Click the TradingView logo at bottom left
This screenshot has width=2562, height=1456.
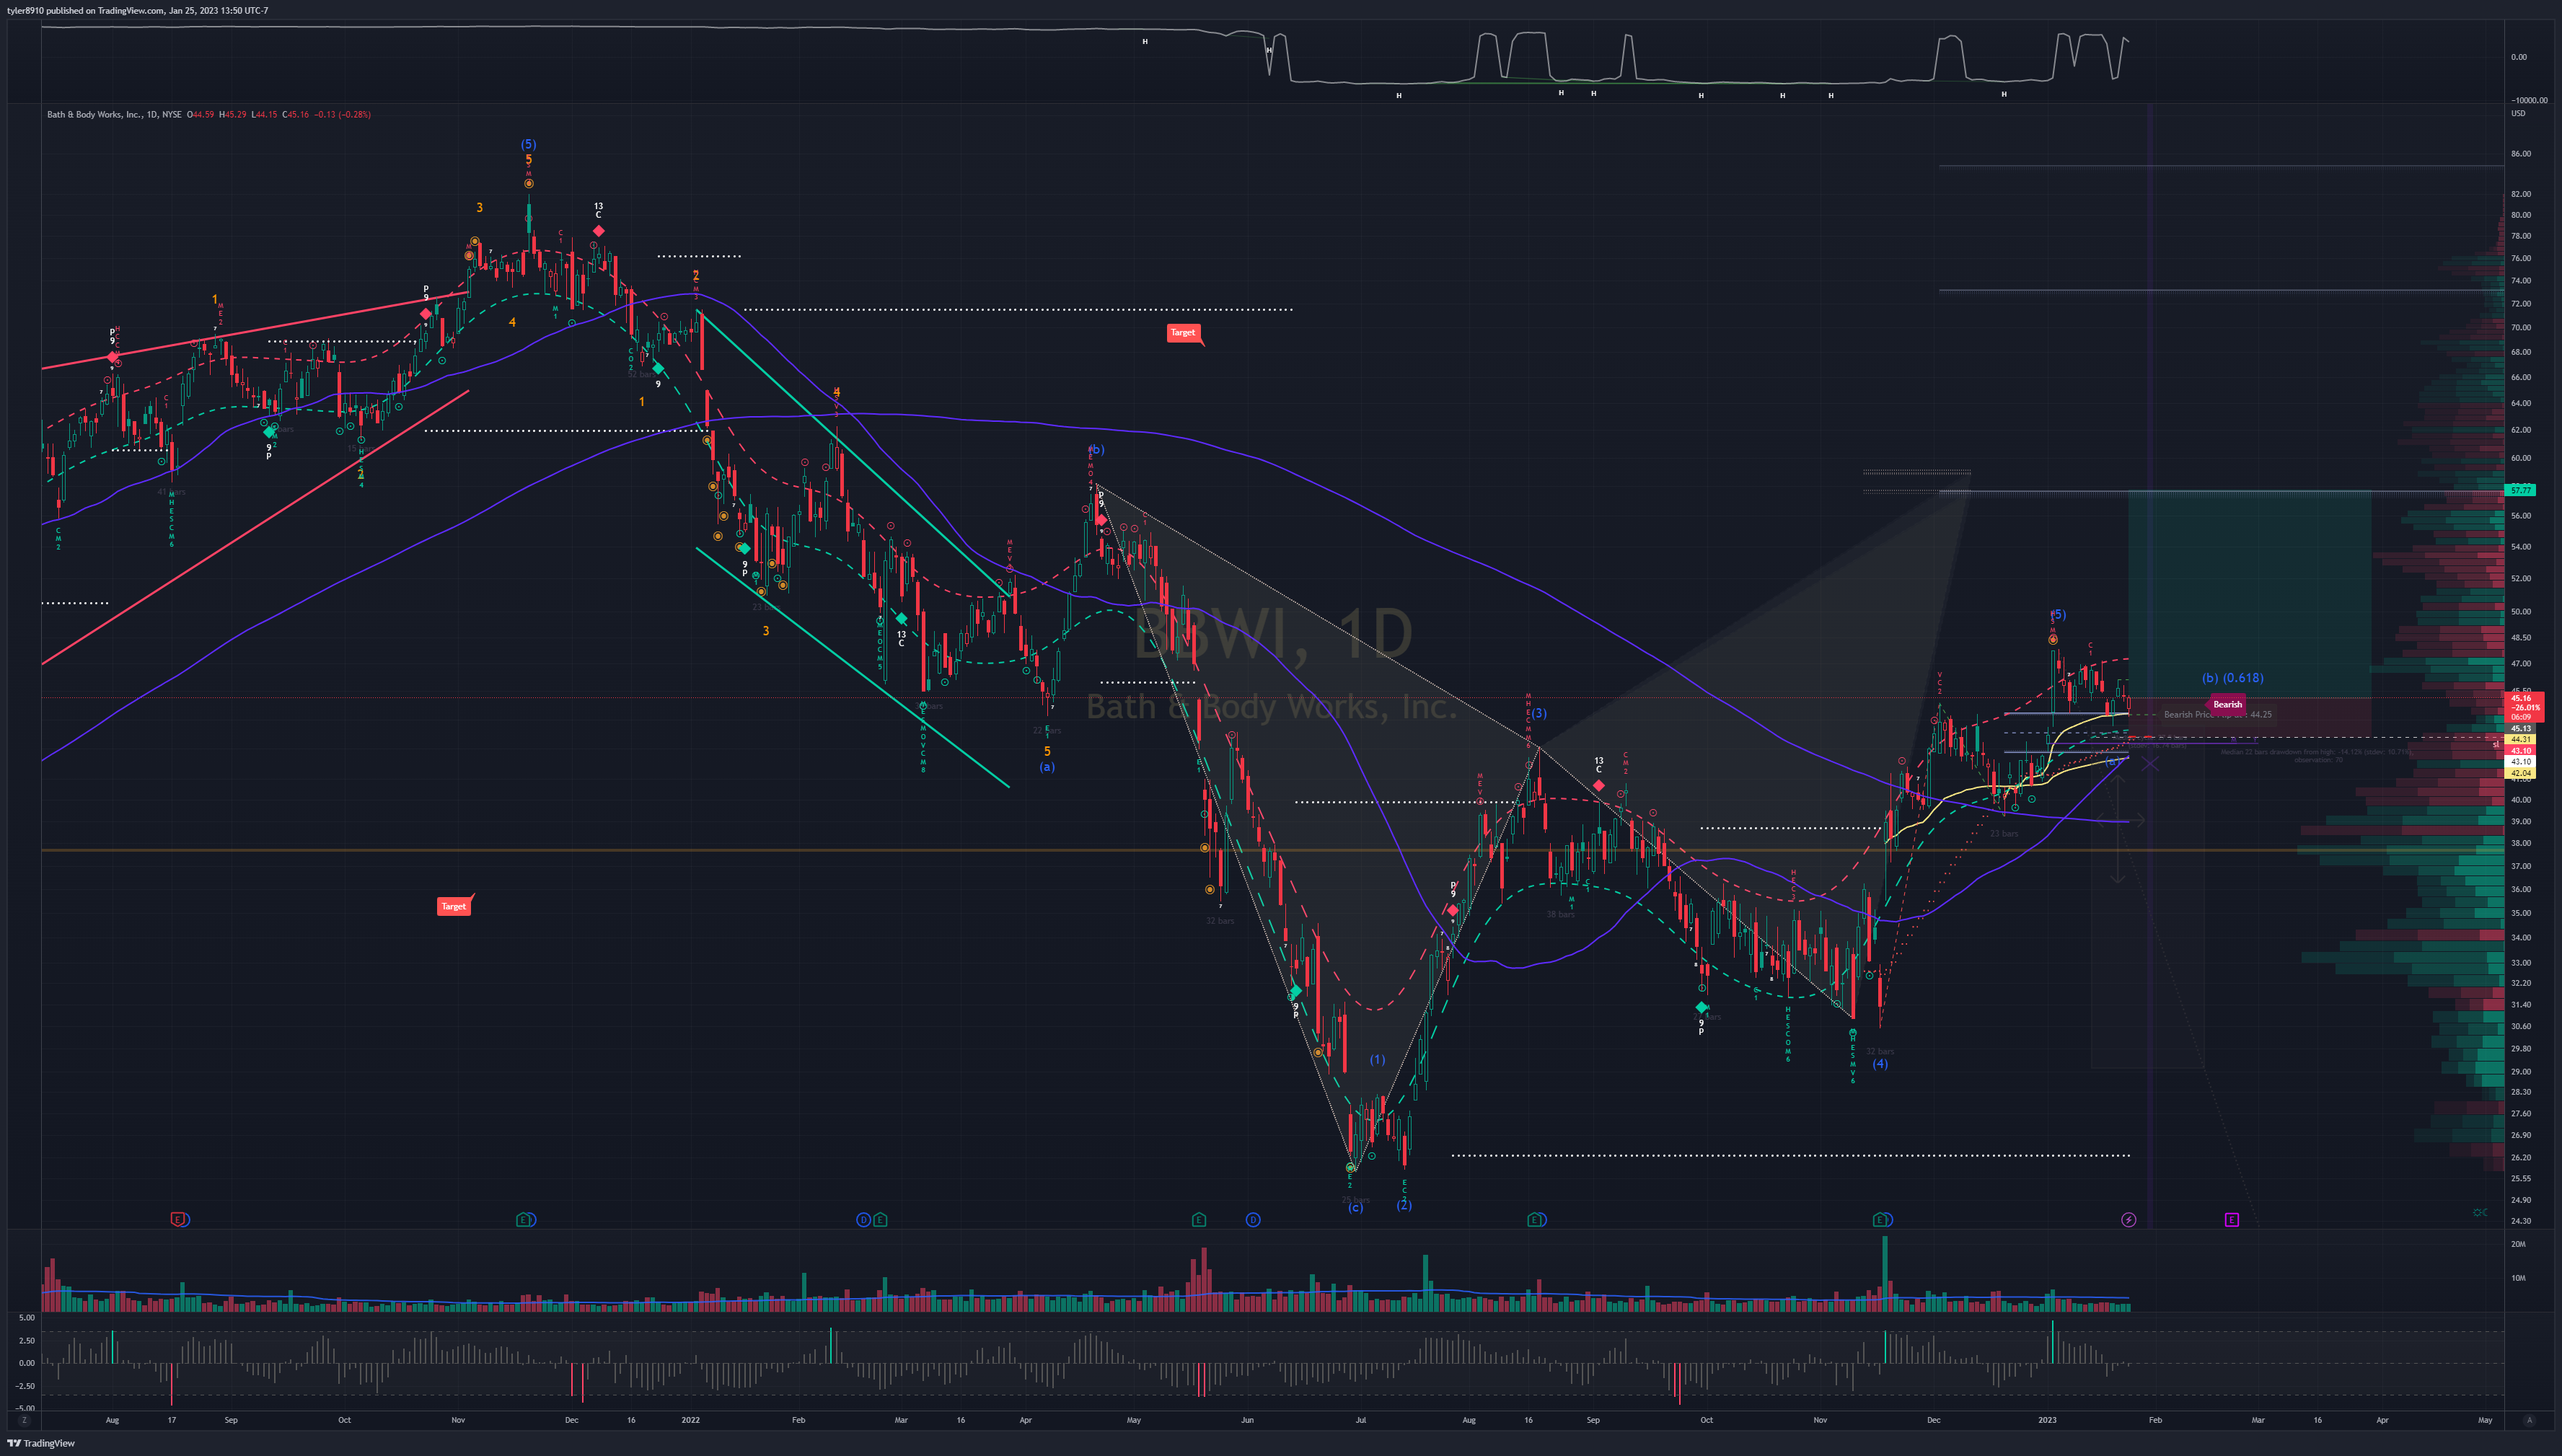[41, 1443]
